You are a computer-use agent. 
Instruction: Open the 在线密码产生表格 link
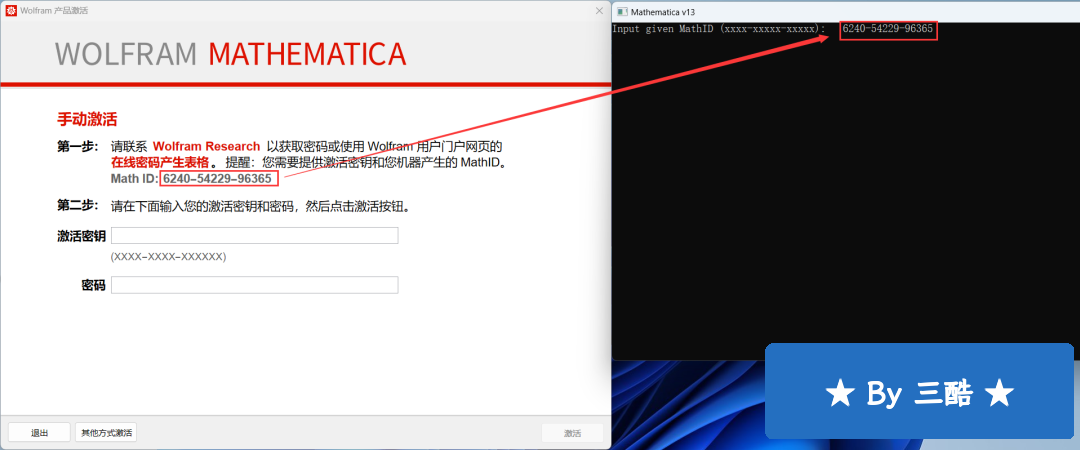(x=160, y=163)
